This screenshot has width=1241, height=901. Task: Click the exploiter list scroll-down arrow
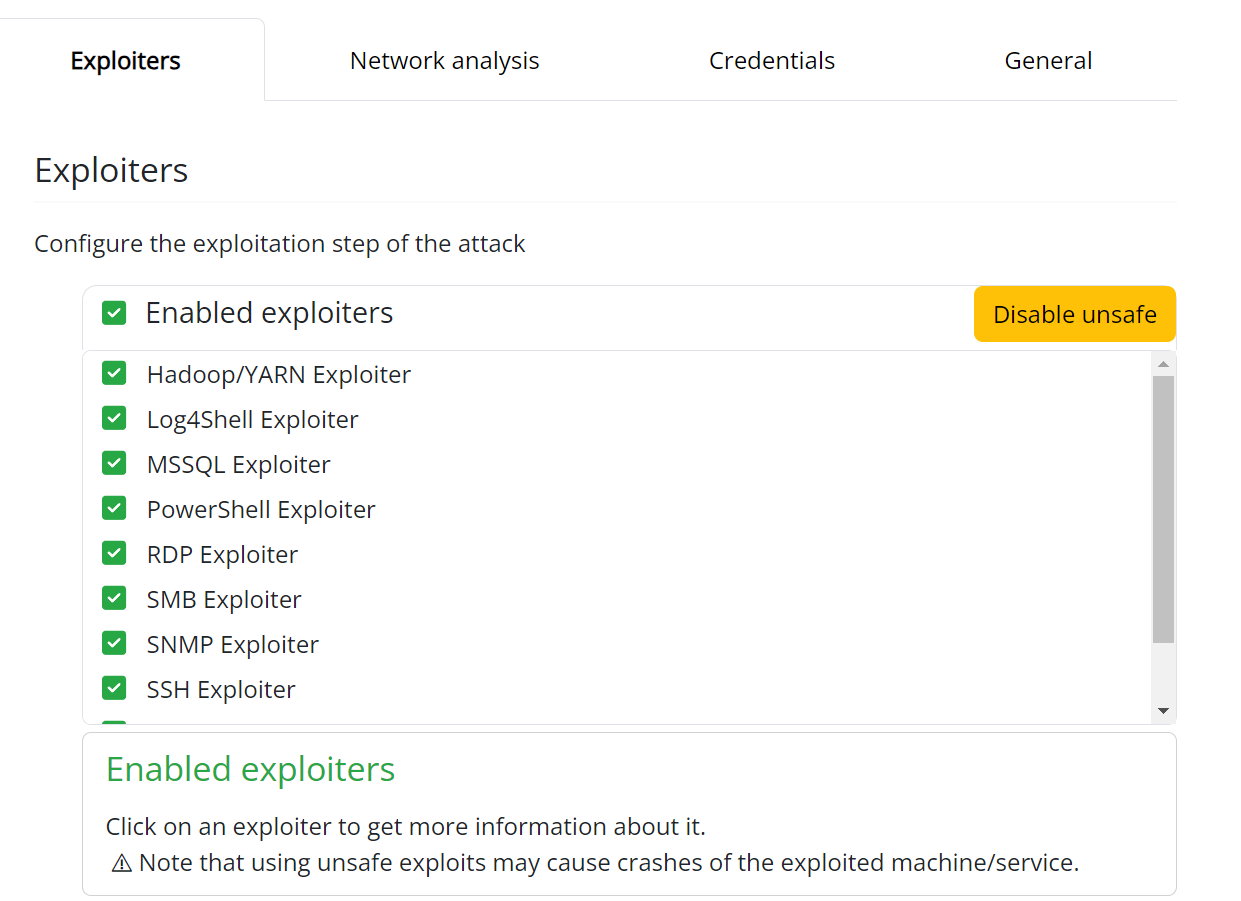click(x=1163, y=710)
